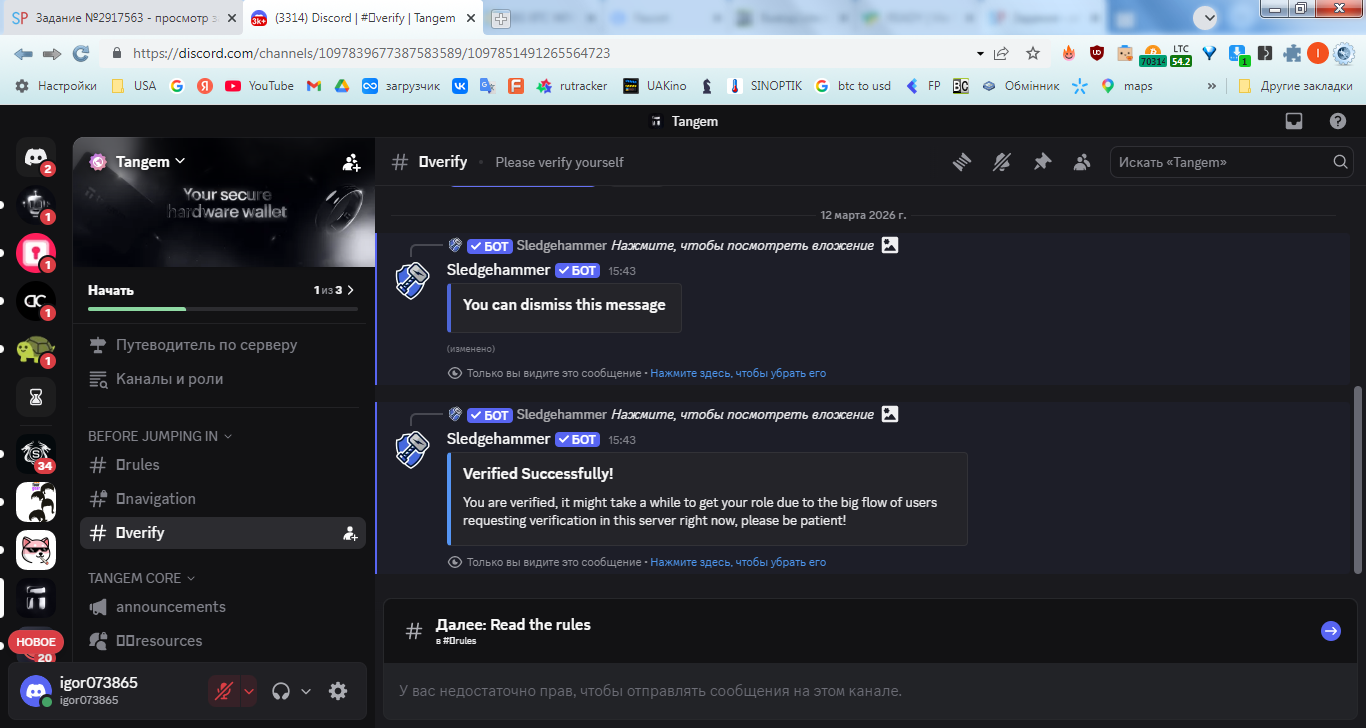Open Путеводитель по серверу
1366x728 pixels.
click(x=223, y=345)
